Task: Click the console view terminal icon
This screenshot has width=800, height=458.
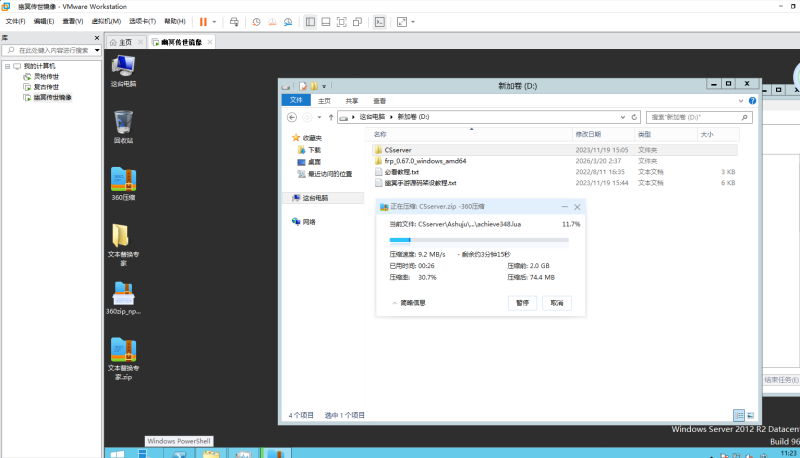Action: tap(380, 22)
